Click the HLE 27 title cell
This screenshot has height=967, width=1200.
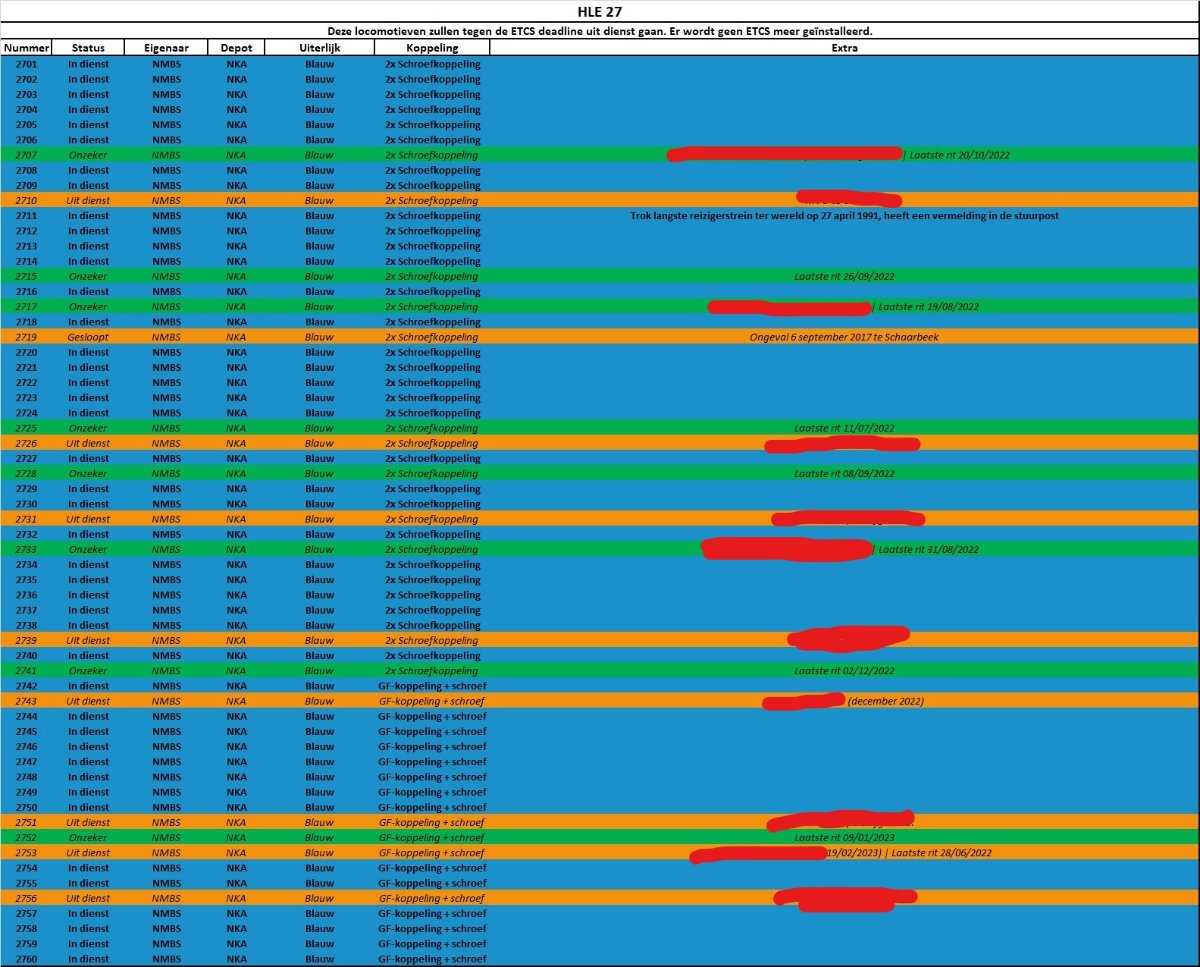pos(600,12)
